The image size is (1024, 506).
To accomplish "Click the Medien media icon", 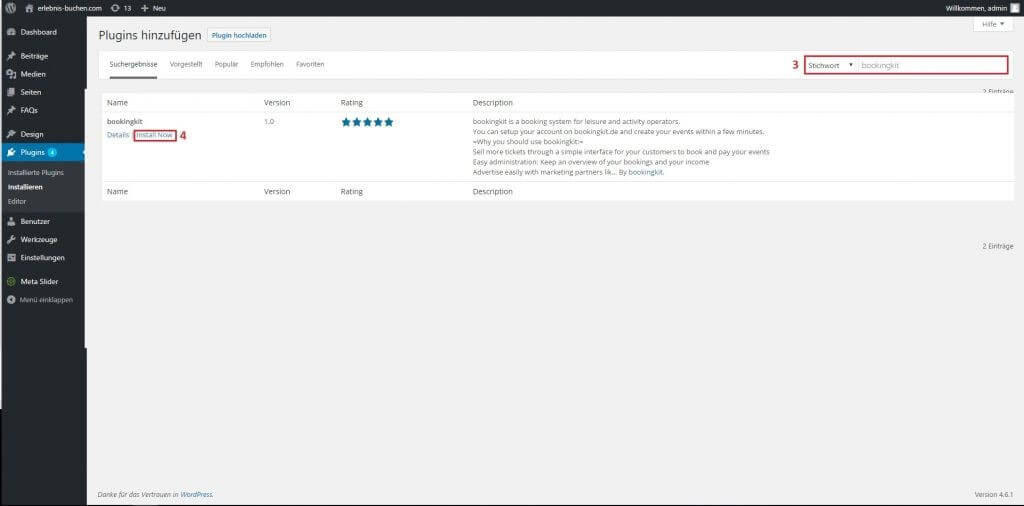I will (x=11, y=74).
